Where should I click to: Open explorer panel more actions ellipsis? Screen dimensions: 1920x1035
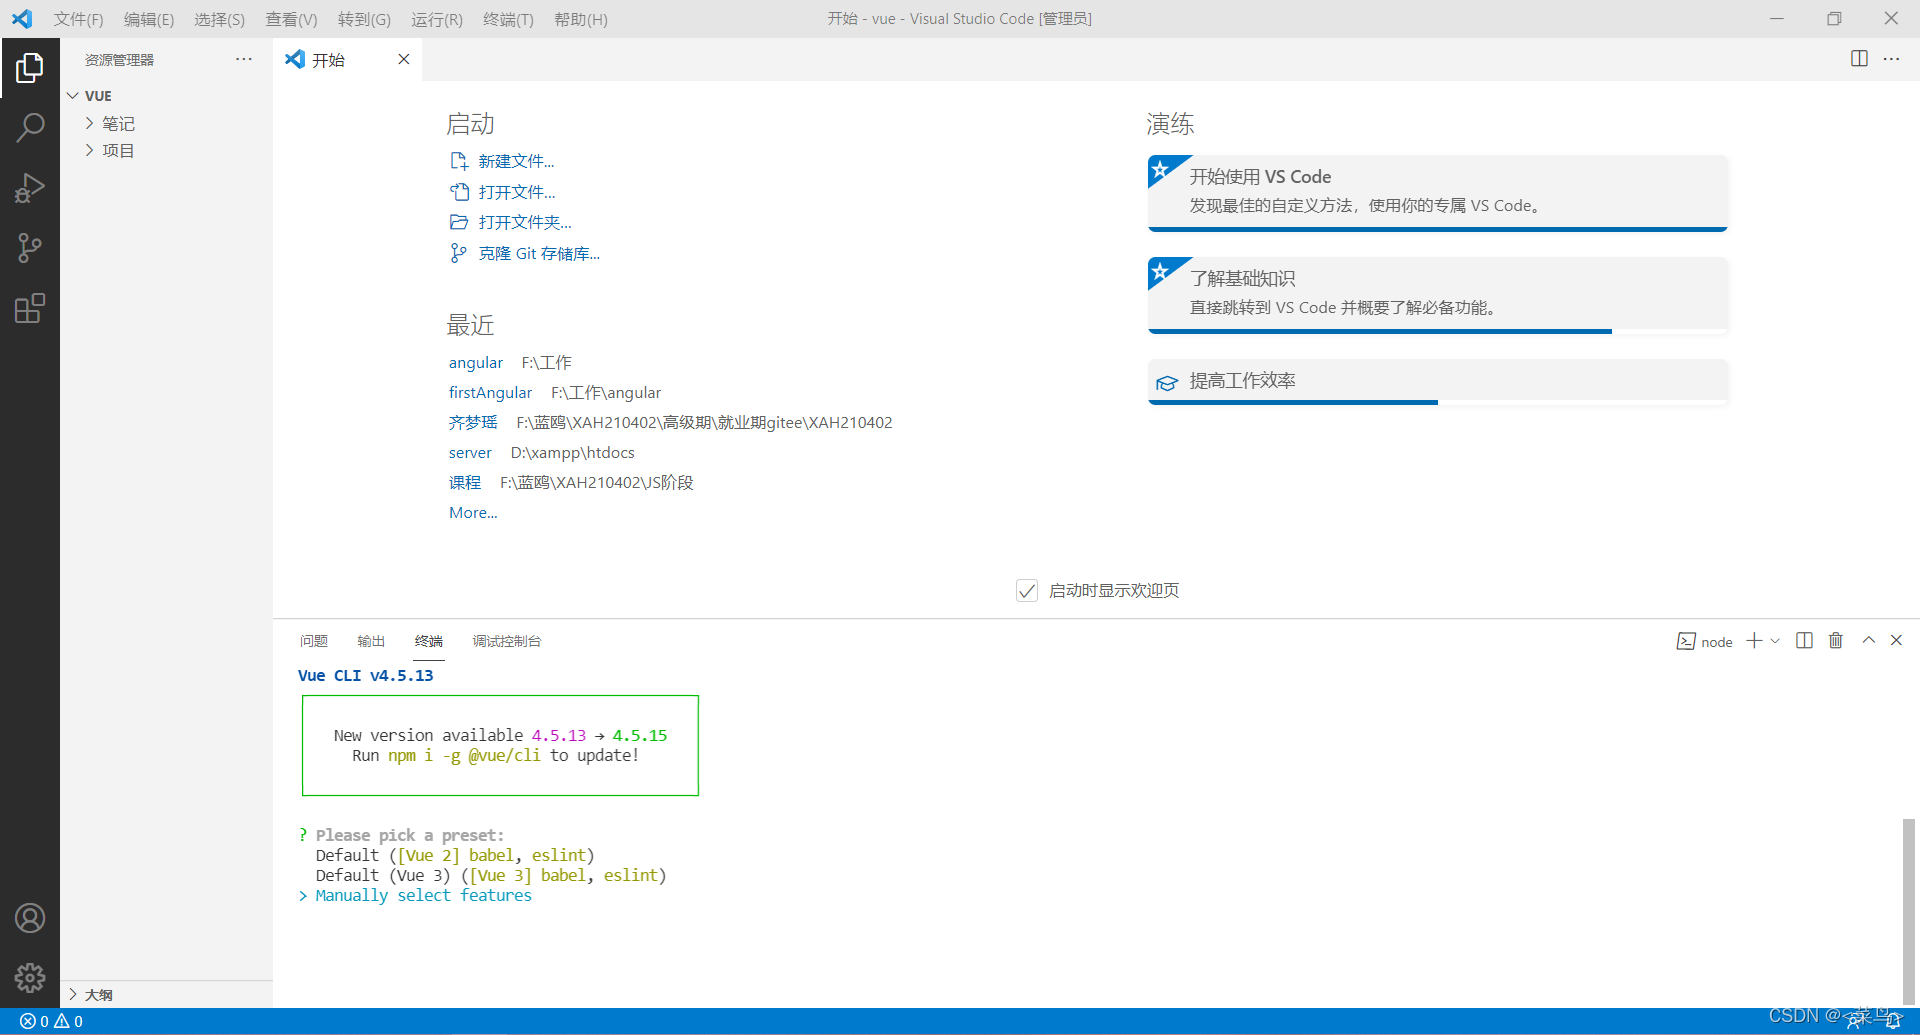tap(244, 59)
